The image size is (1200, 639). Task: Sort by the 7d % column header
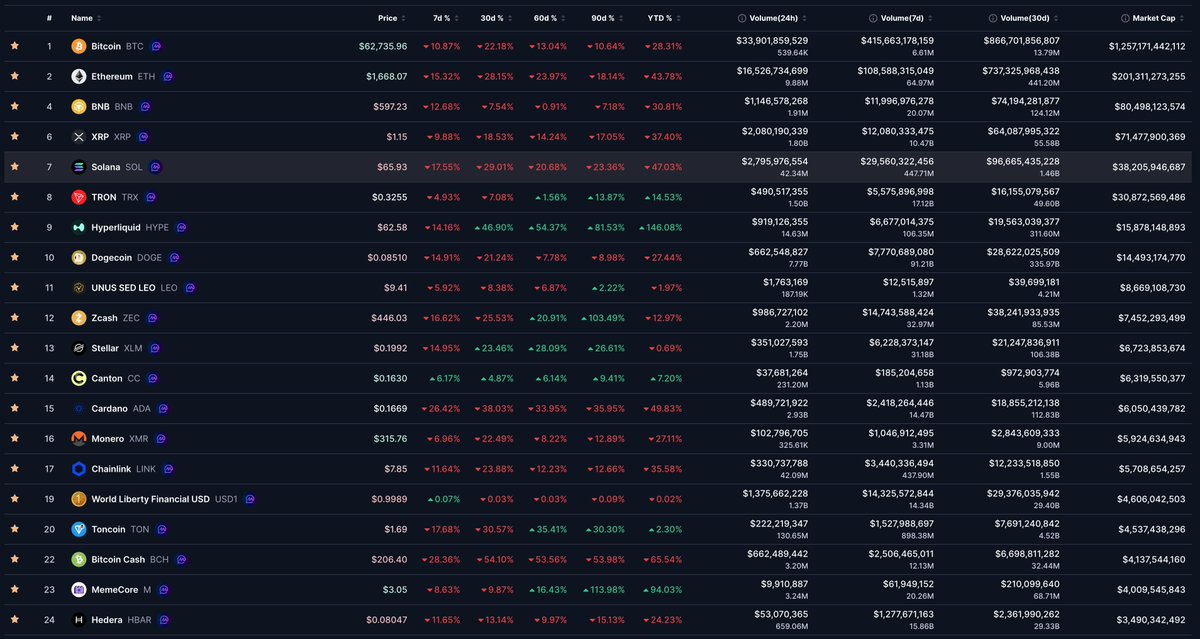pyautogui.click(x=444, y=18)
